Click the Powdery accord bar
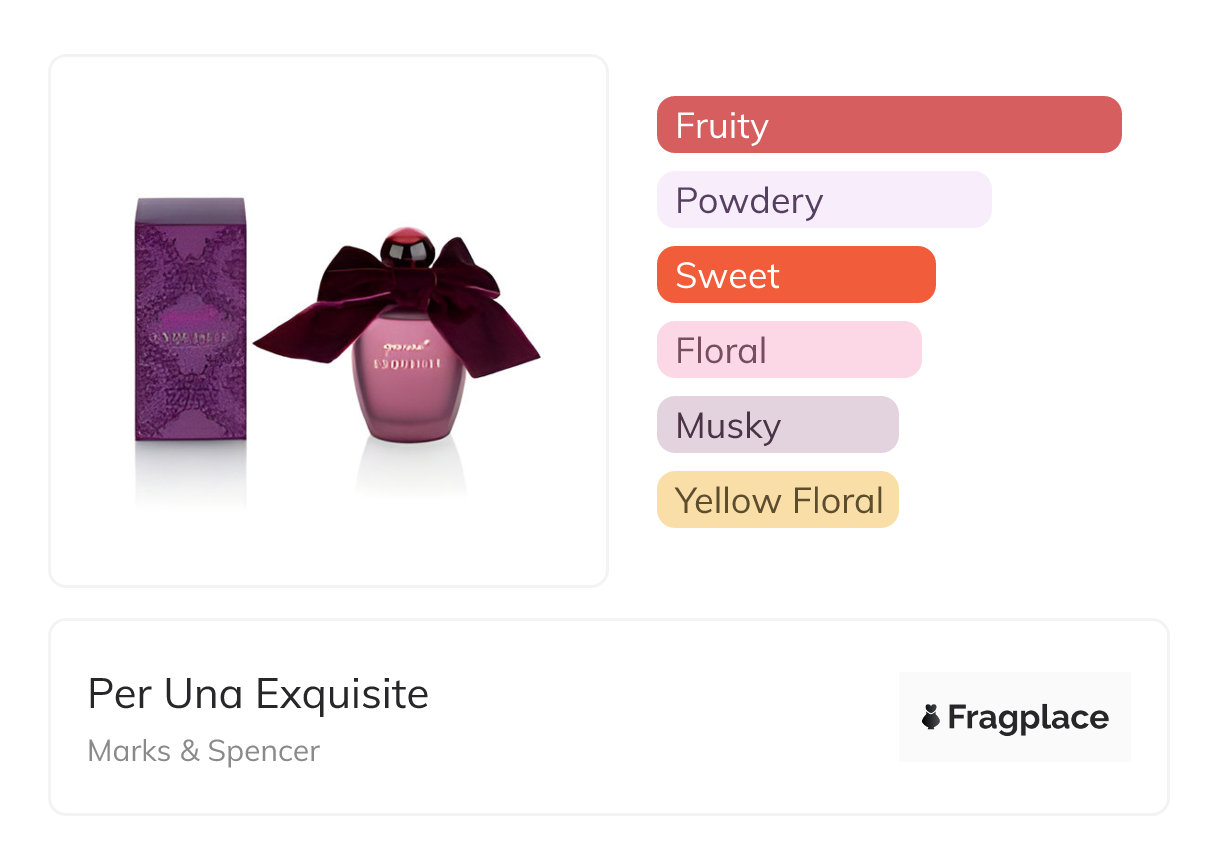The width and height of the screenshot is (1218, 864). (823, 200)
